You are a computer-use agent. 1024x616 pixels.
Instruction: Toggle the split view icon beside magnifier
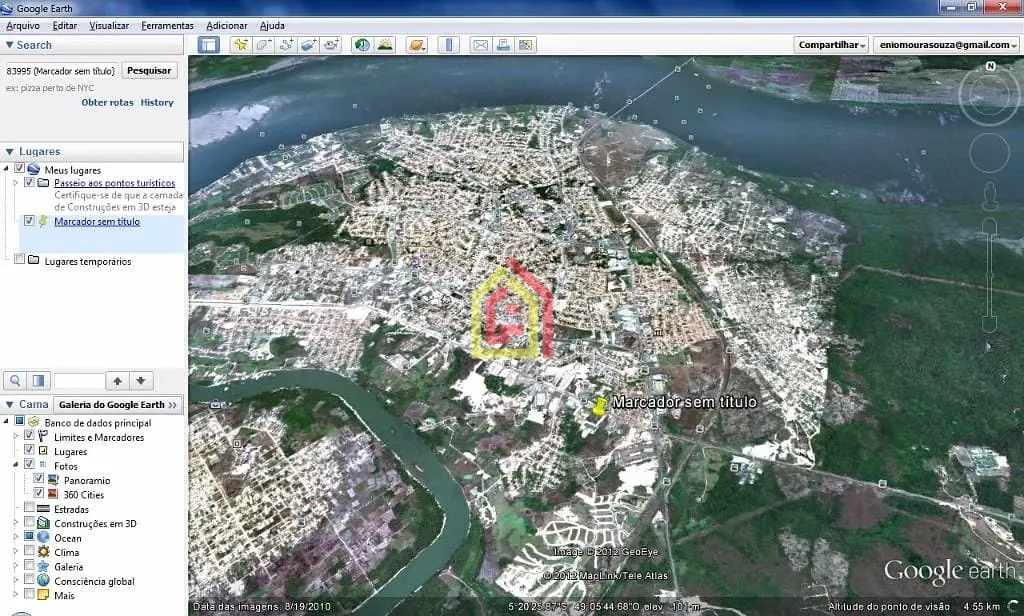(38, 380)
